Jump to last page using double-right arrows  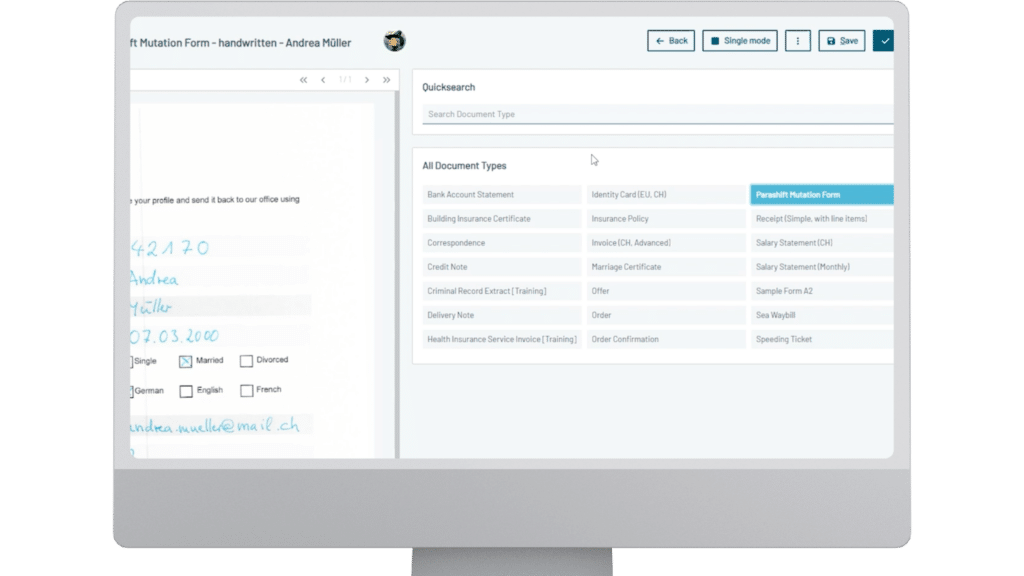(386, 80)
